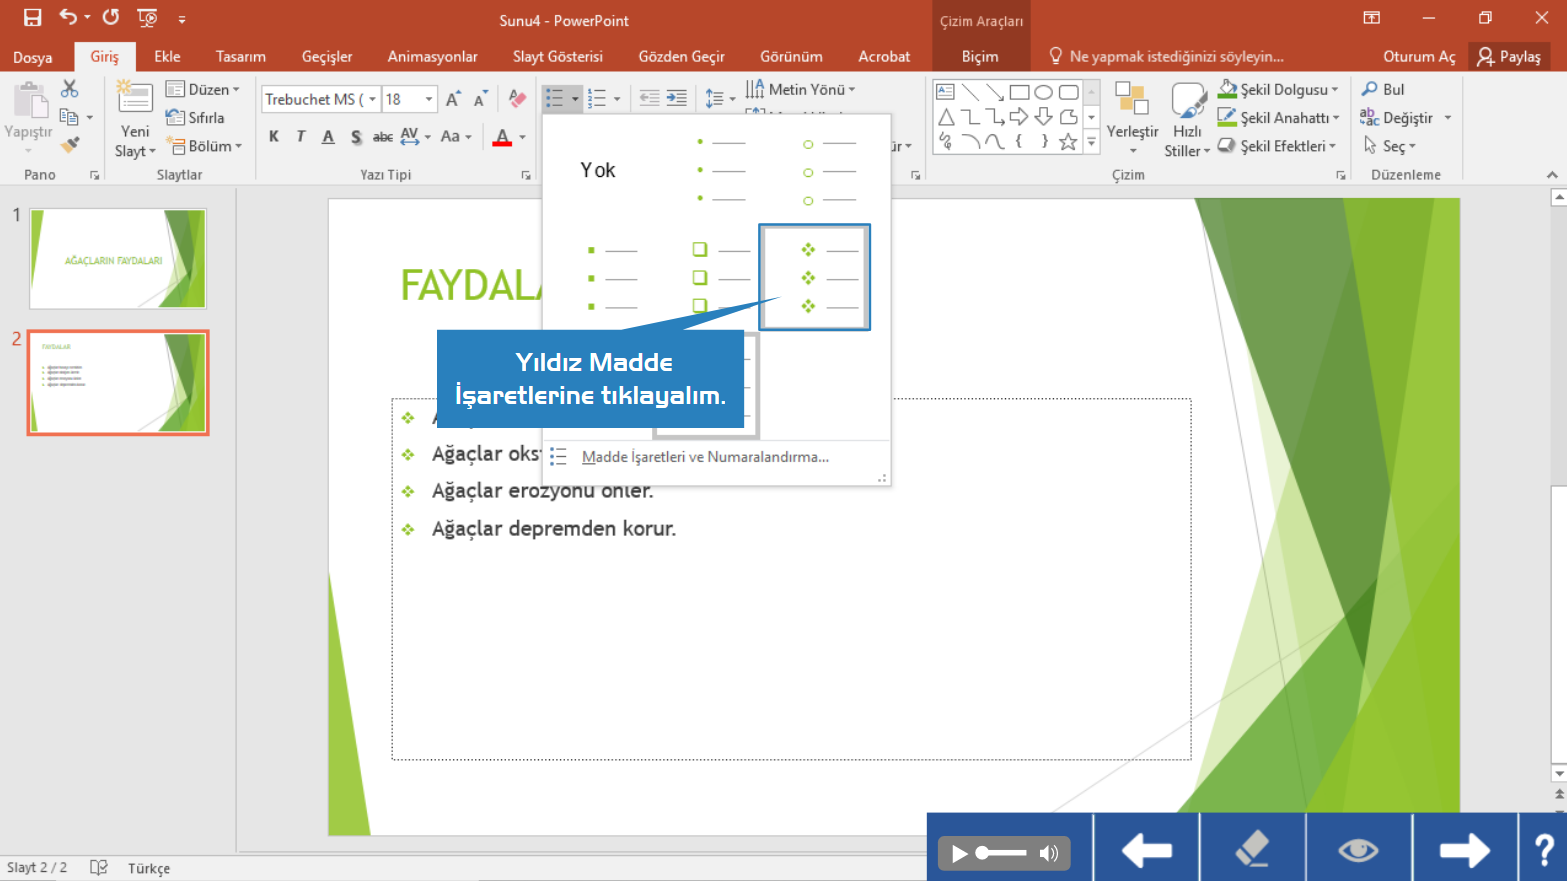Viewport: 1567px width, 881px height.
Task: Decrease font size with the smaller A
Action: pos(480,99)
